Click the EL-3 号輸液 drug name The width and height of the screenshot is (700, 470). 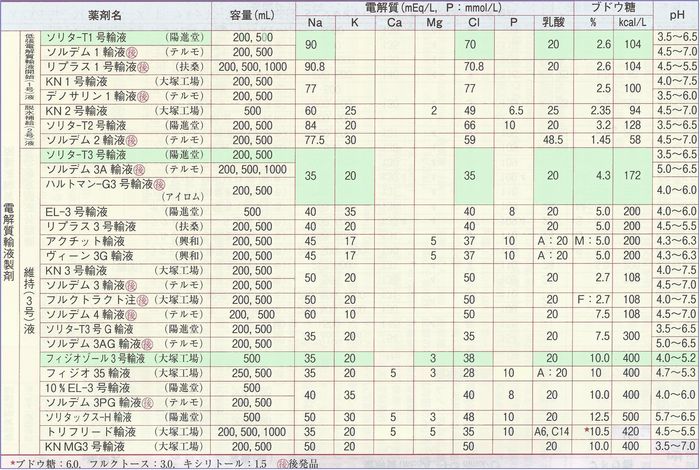[x=76, y=212]
